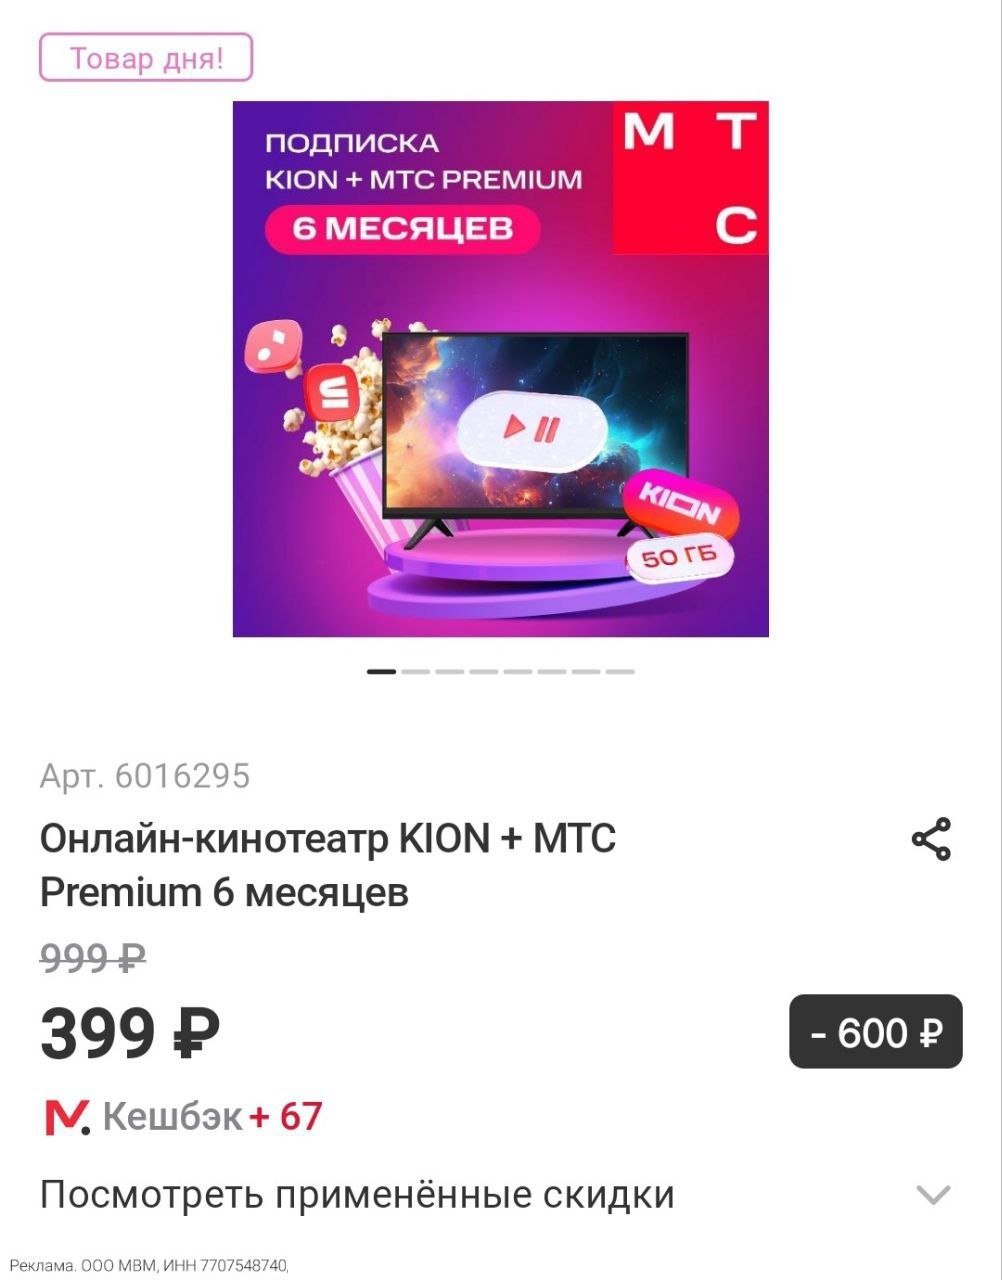1002x1280 pixels.
Task: Tap the share icon beside product title
Action: [x=931, y=838]
